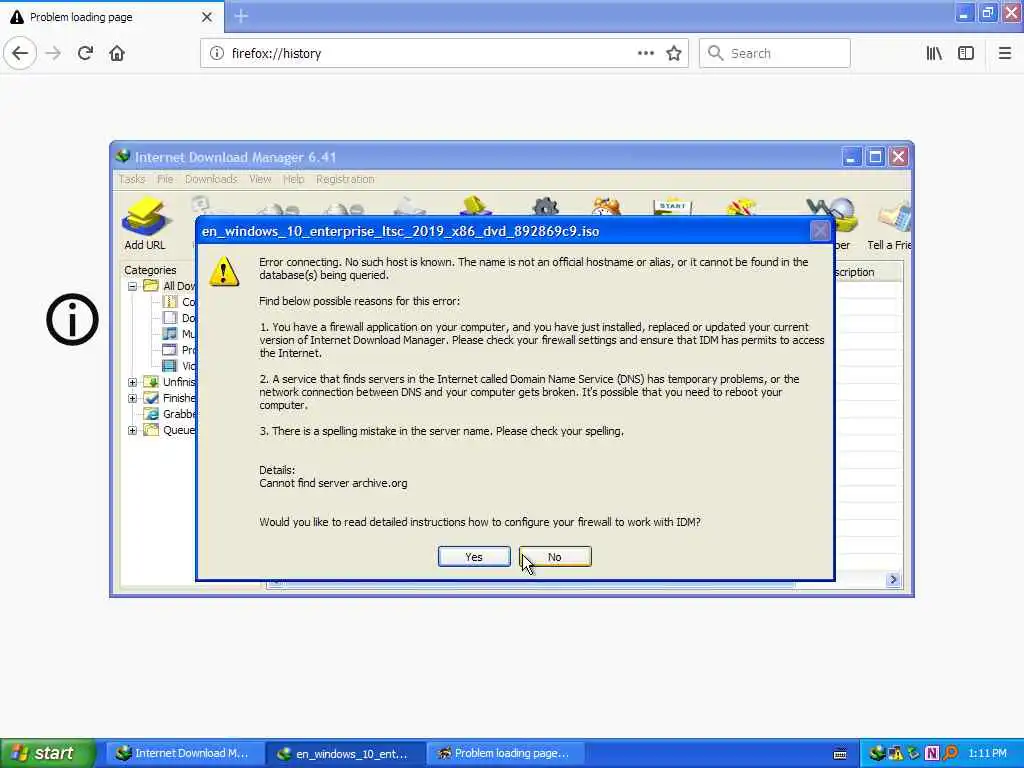The height and width of the screenshot is (768, 1024).
Task: Close the error dialog with its X button
Action: click(820, 231)
